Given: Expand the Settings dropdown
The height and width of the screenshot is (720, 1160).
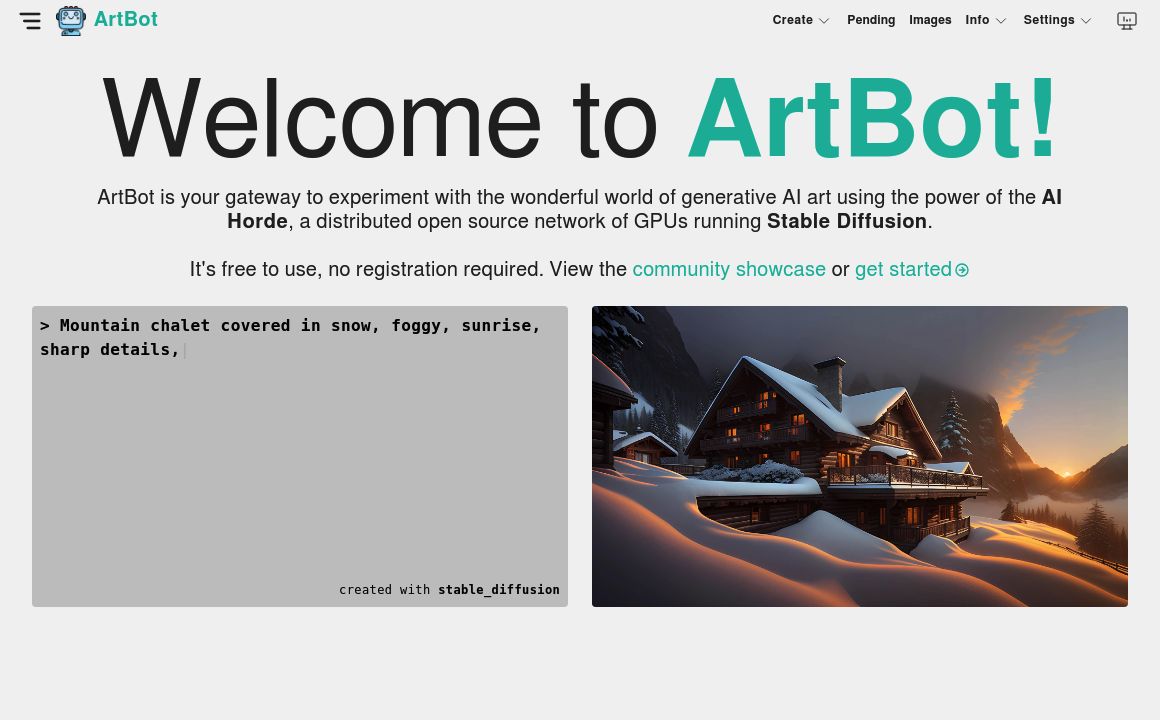Looking at the screenshot, I should 1057,20.
